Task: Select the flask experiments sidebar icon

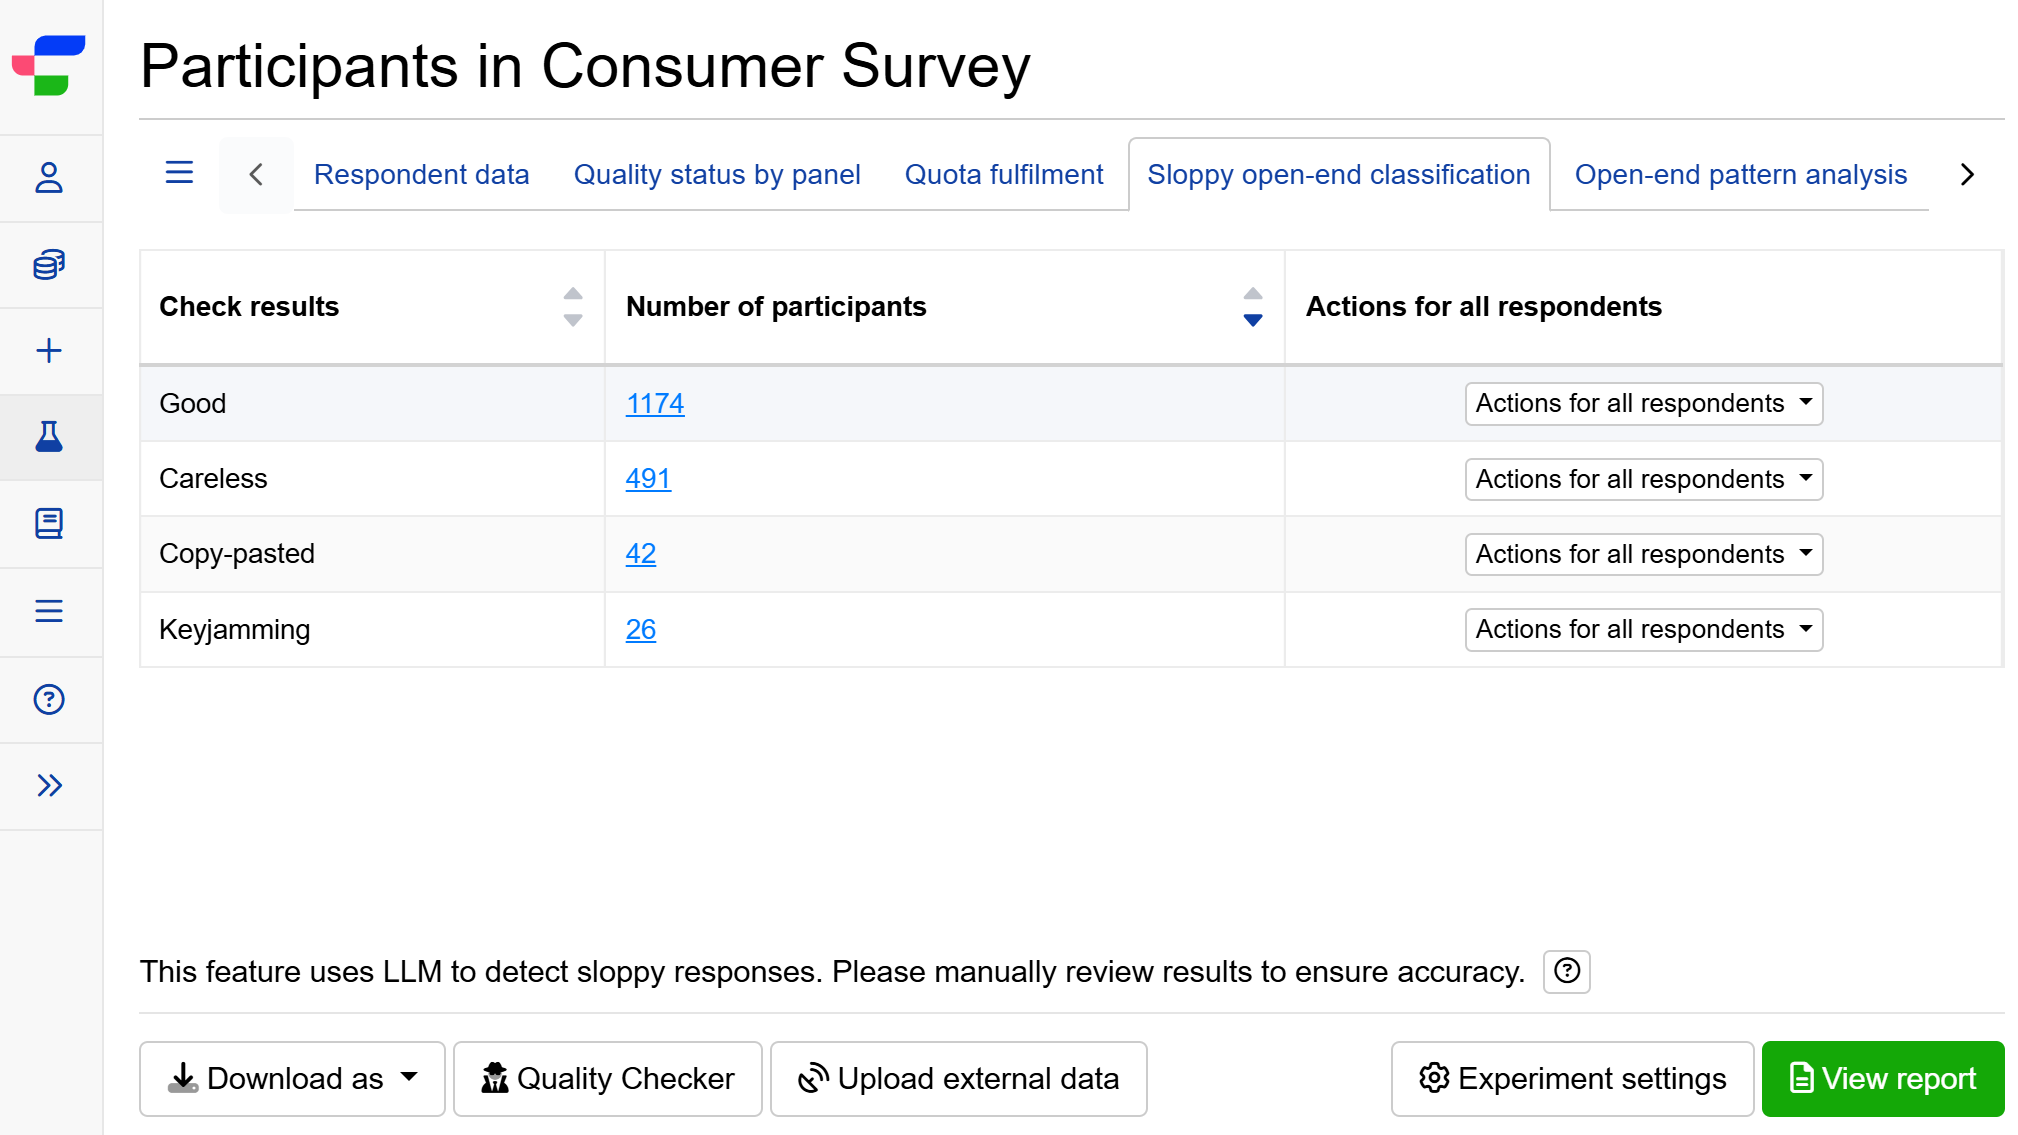Action: [49, 437]
